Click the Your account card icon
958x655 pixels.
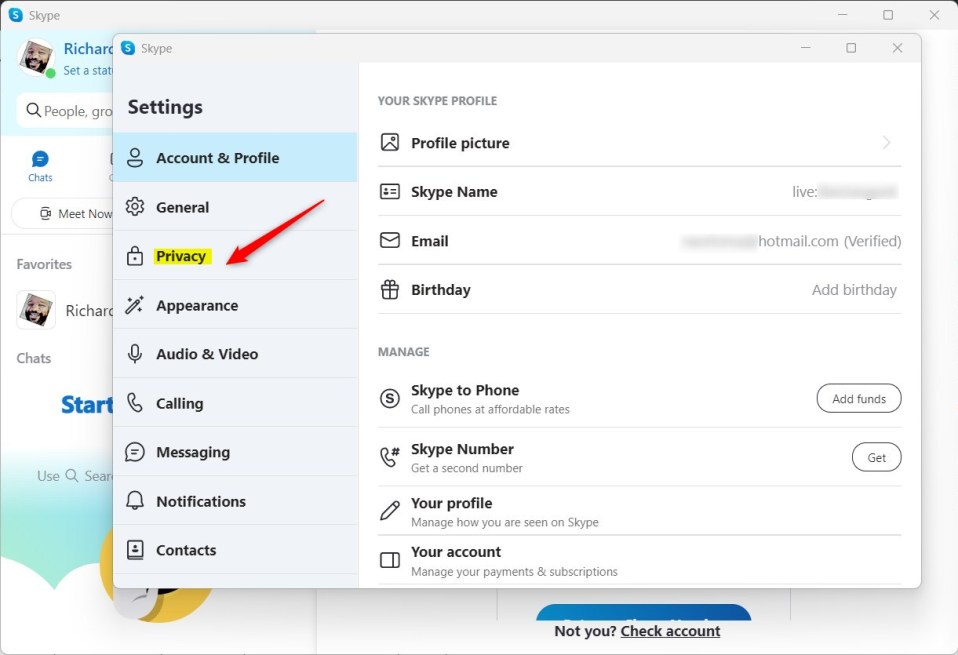tap(390, 560)
